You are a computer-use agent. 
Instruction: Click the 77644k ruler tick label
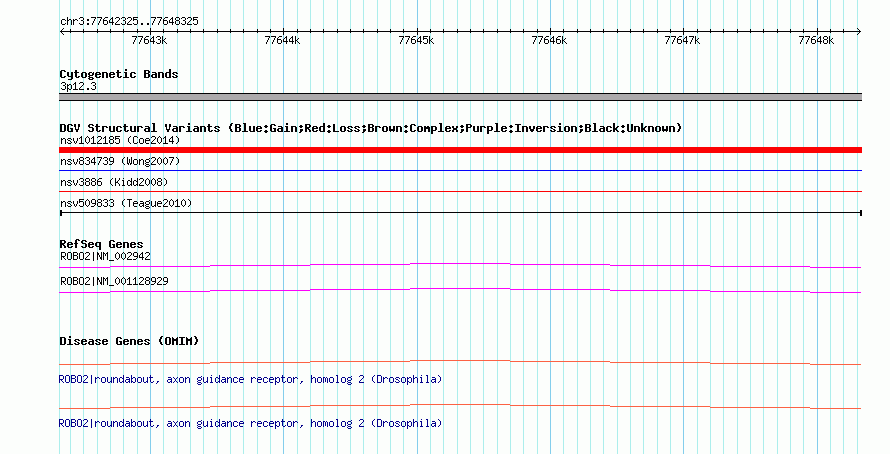click(x=283, y=40)
